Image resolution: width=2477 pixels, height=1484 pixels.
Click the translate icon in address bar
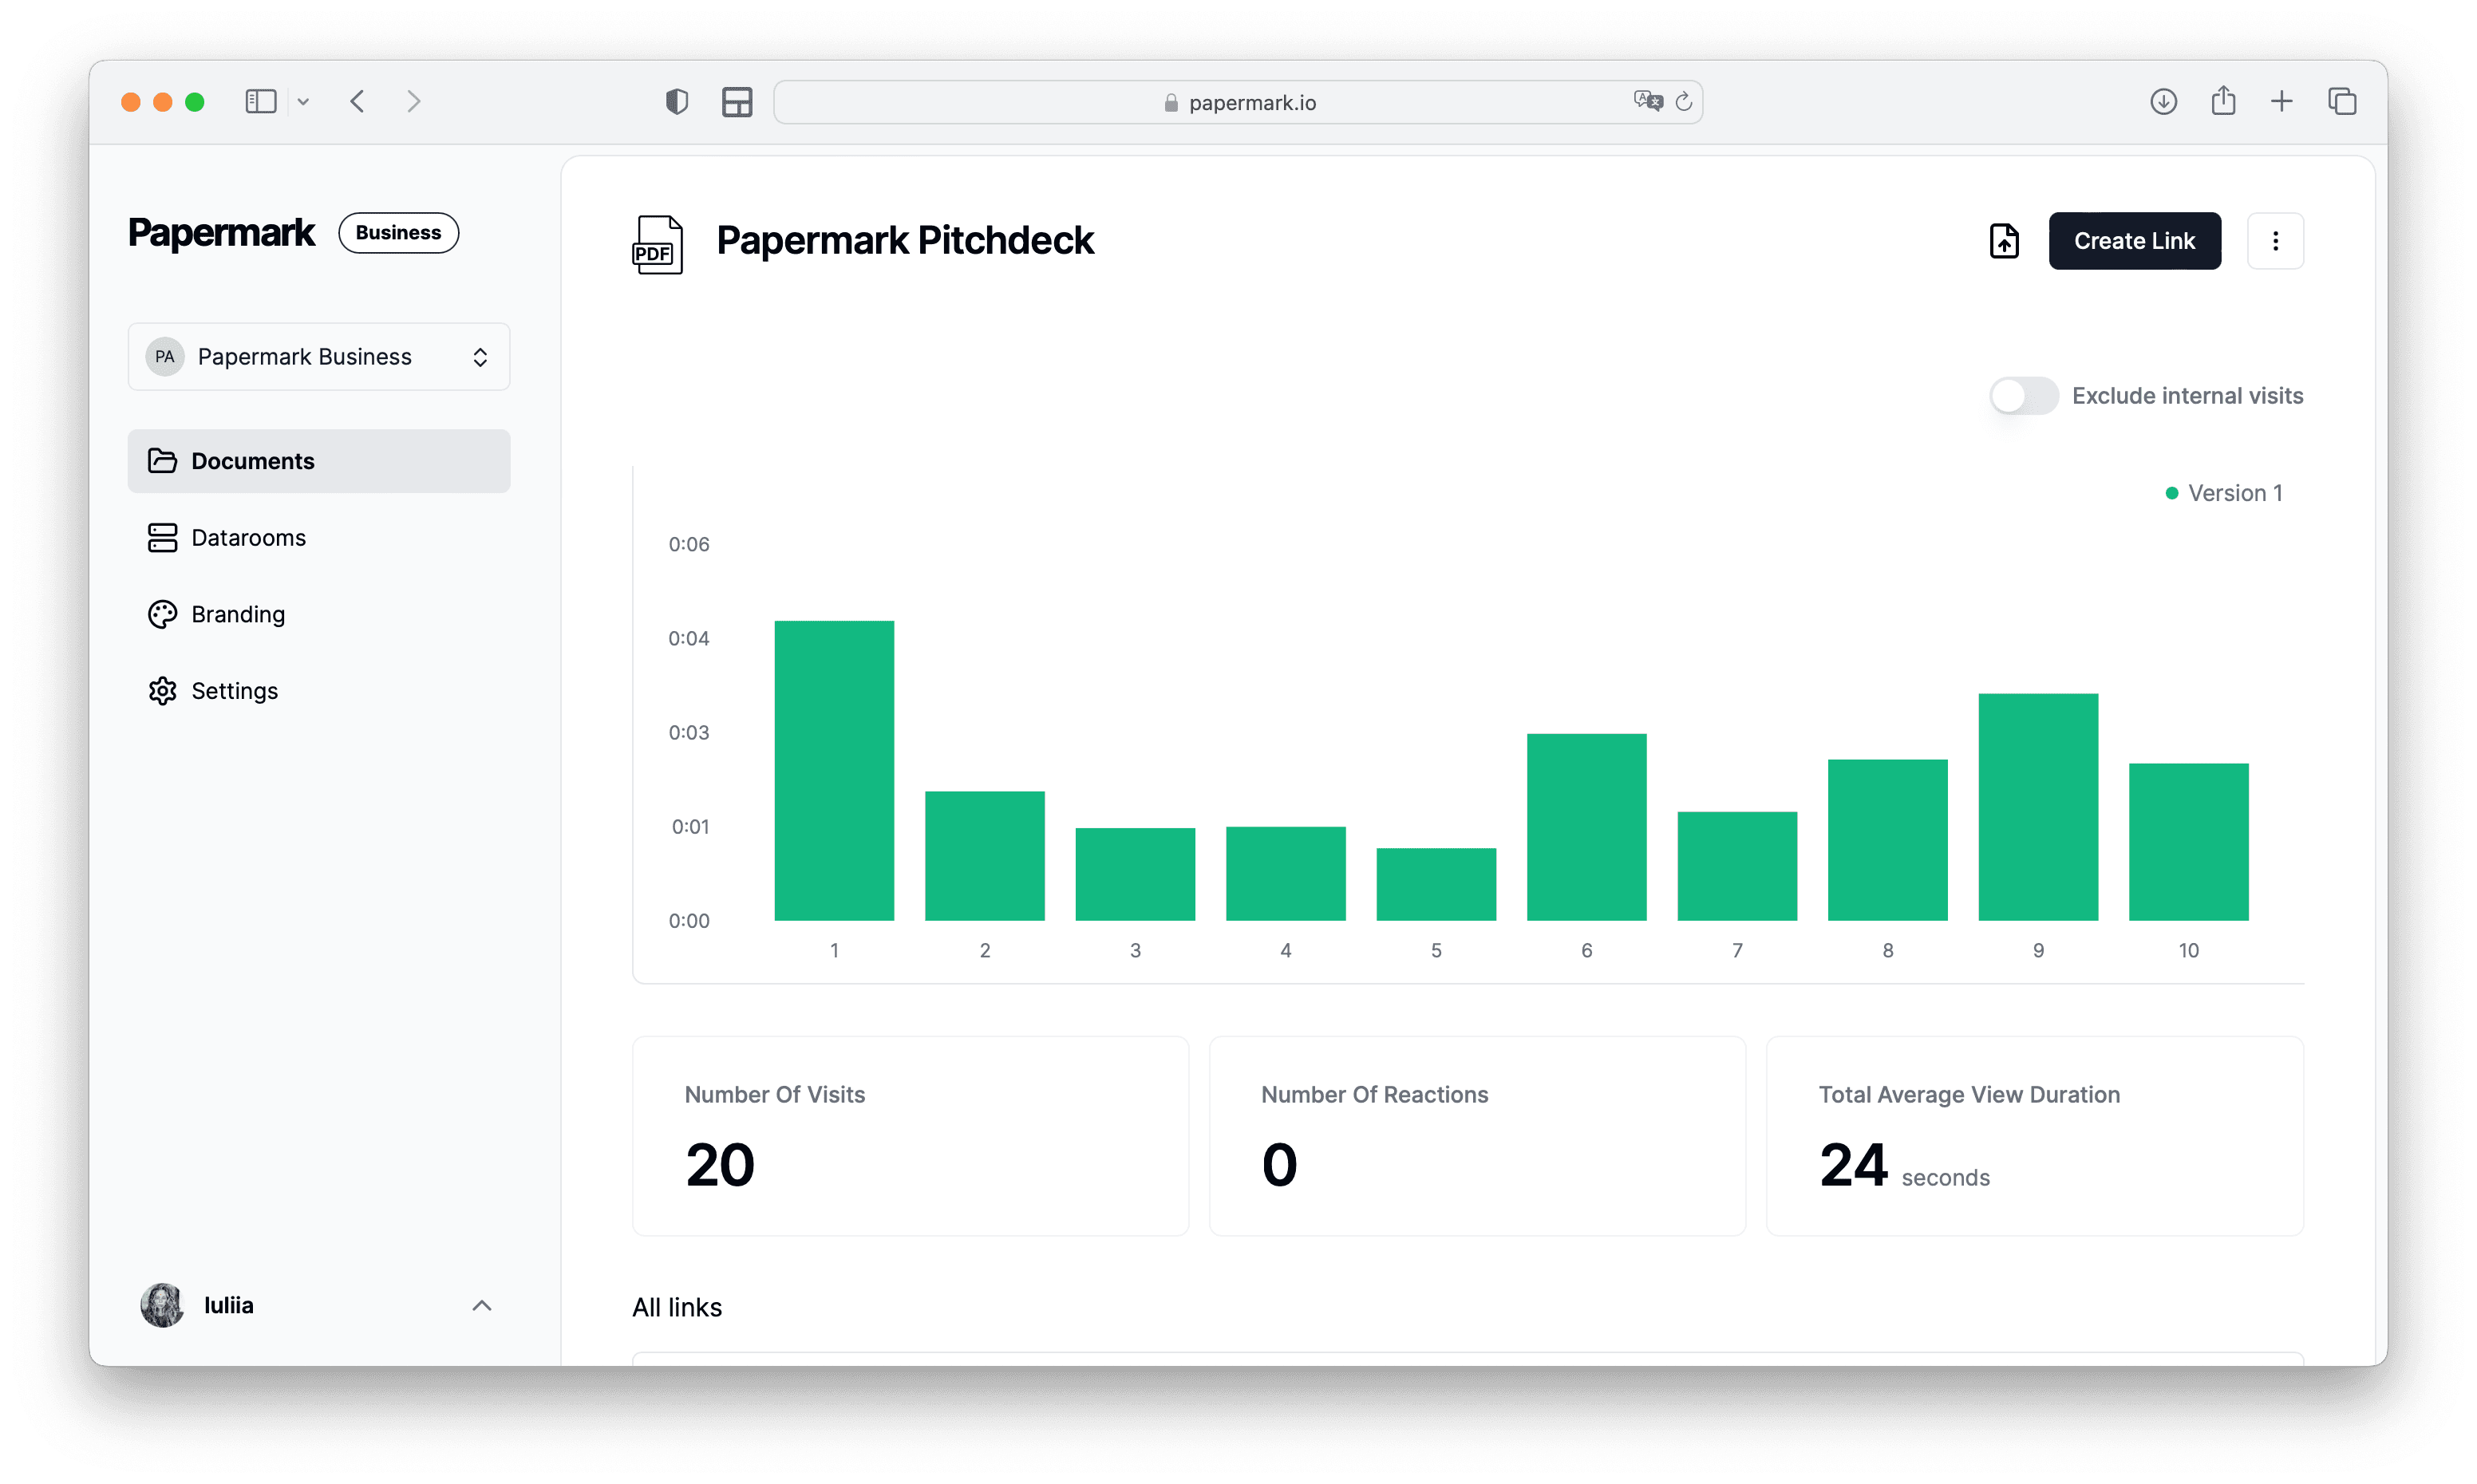click(1647, 100)
